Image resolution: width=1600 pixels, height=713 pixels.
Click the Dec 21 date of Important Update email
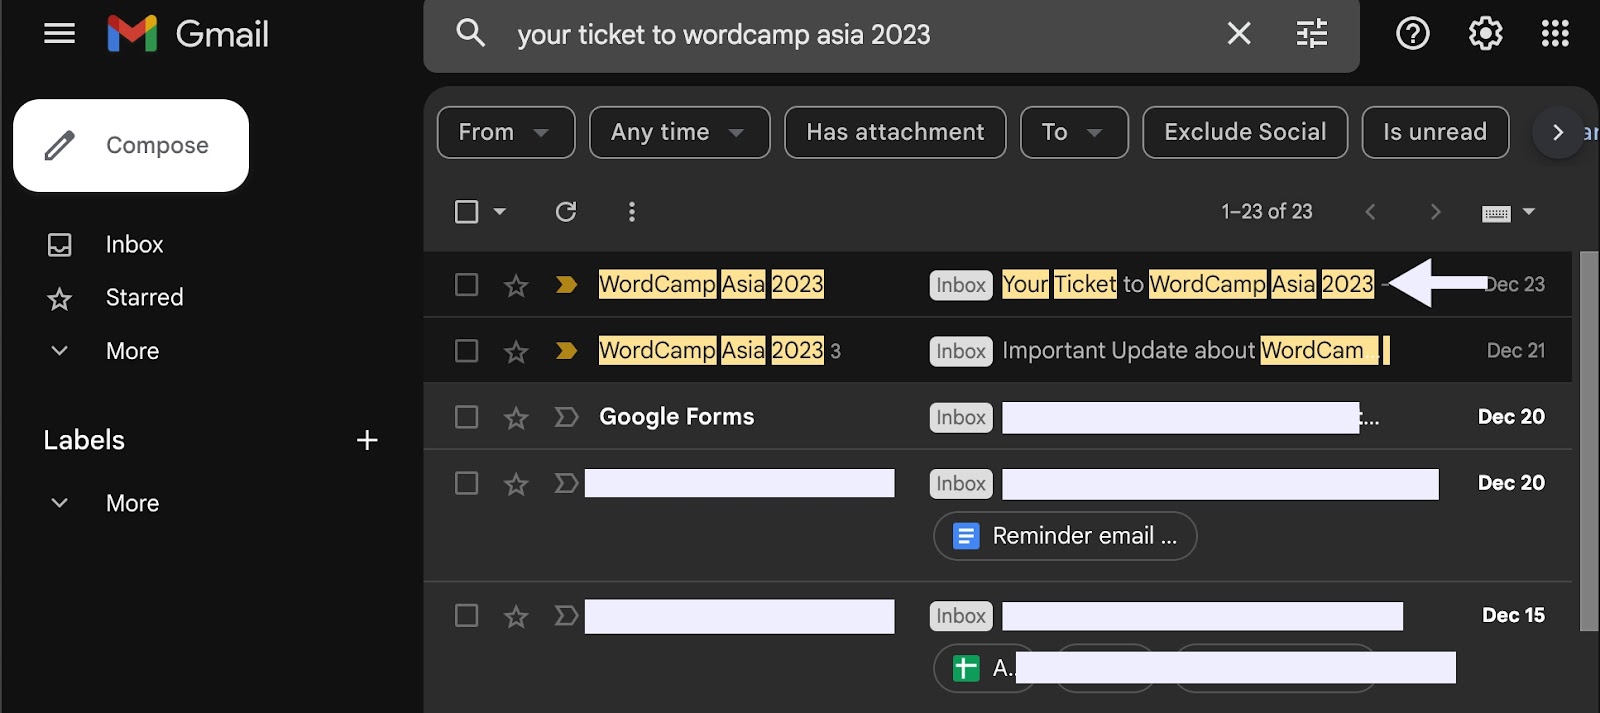click(x=1515, y=351)
